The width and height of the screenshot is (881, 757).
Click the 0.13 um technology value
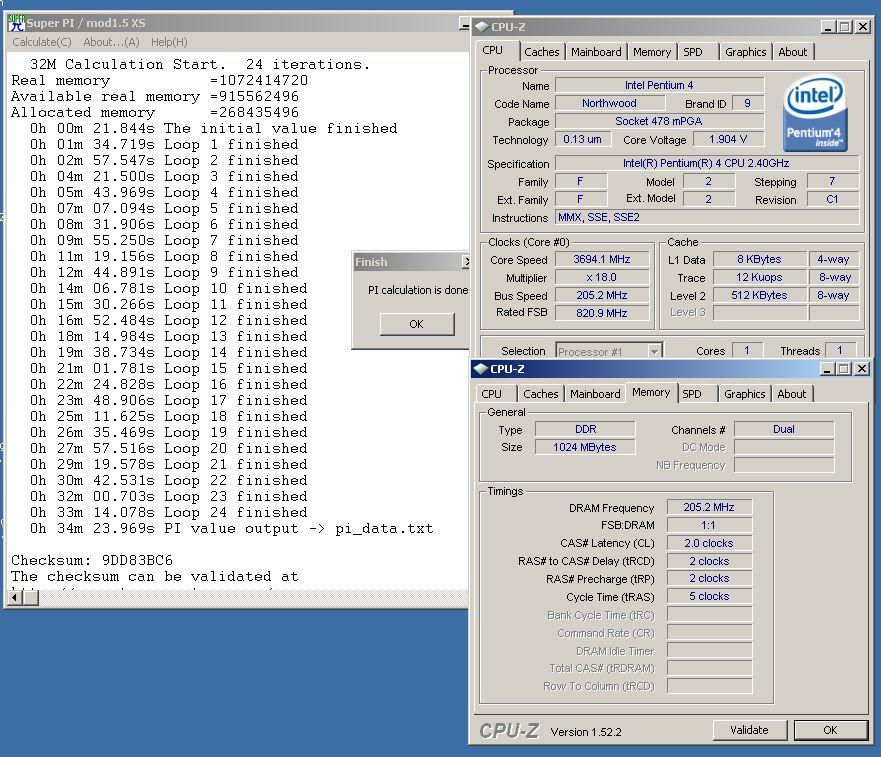point(583,139)
